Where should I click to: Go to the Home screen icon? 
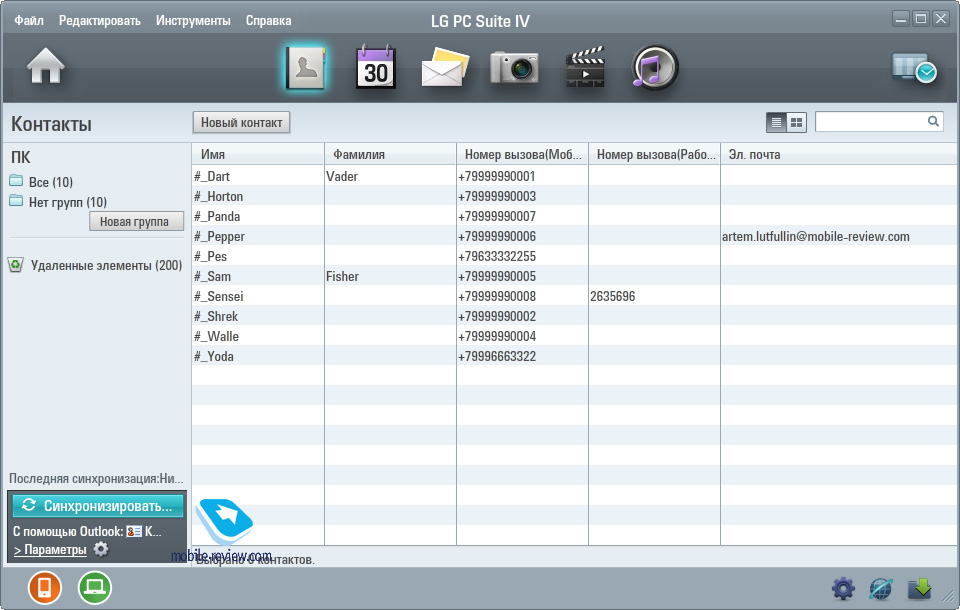pos(46,67)
